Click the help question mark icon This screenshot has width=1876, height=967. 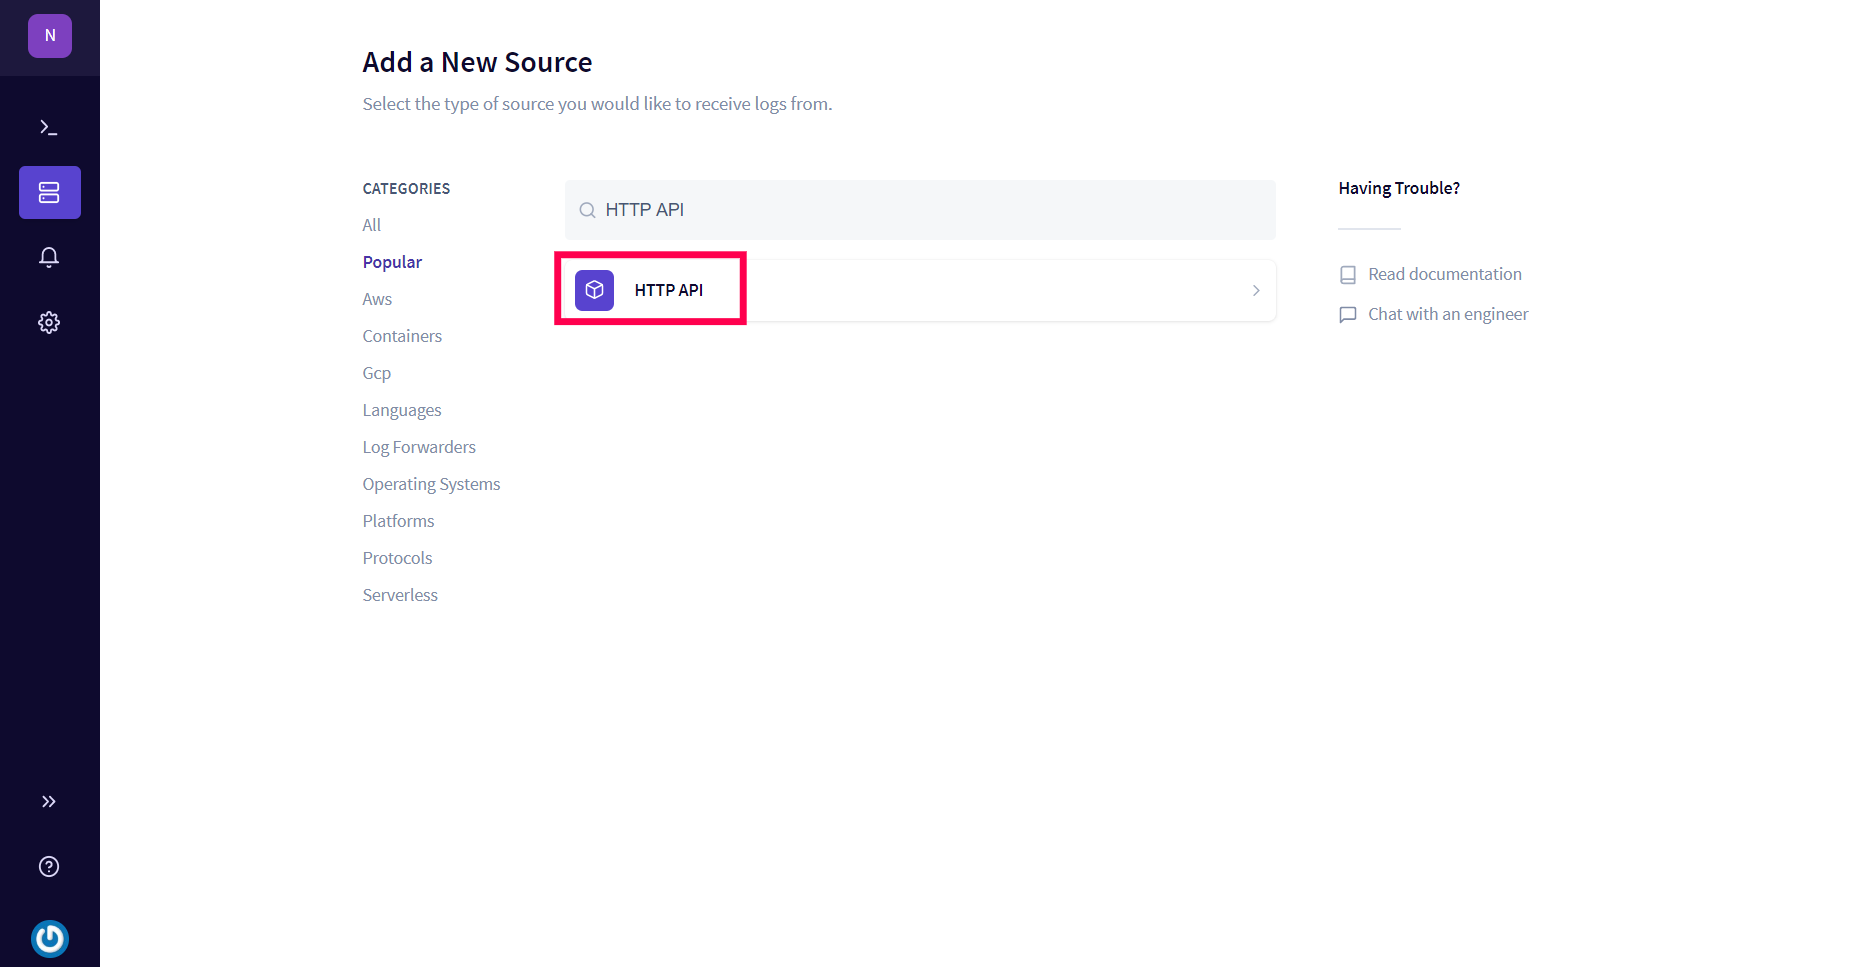[49, 866]
